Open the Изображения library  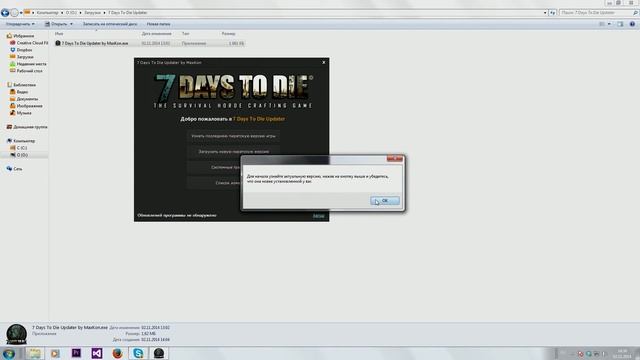click(x=29, y=106)
